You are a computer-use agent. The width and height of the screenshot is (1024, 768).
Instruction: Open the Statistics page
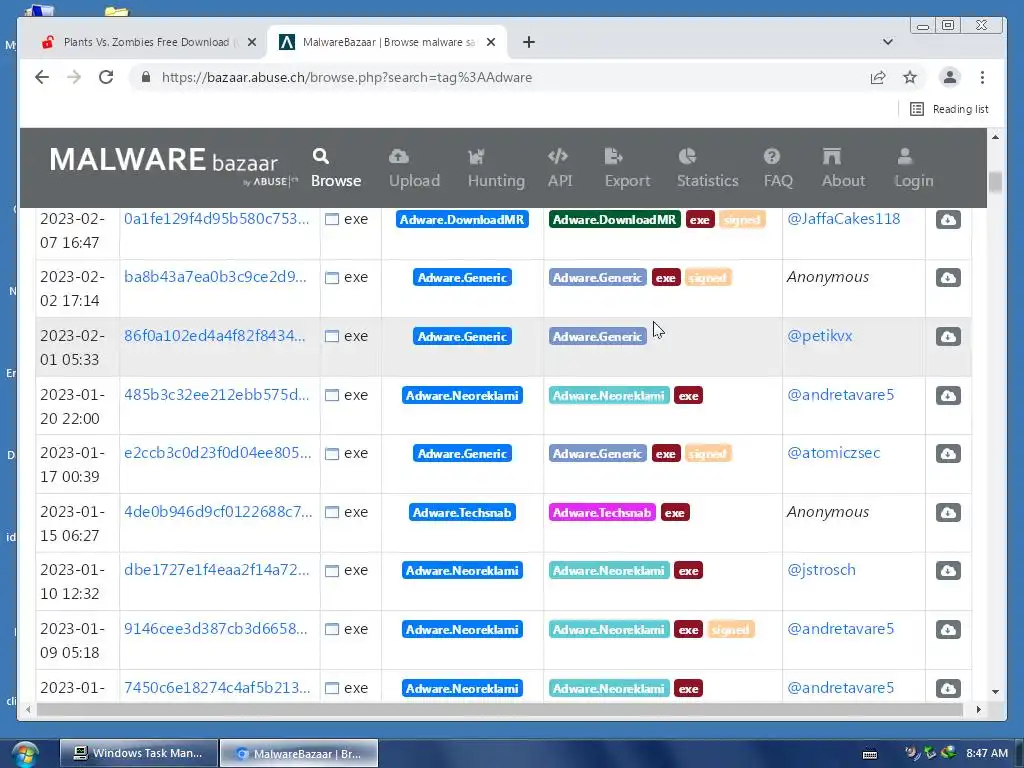707,168
